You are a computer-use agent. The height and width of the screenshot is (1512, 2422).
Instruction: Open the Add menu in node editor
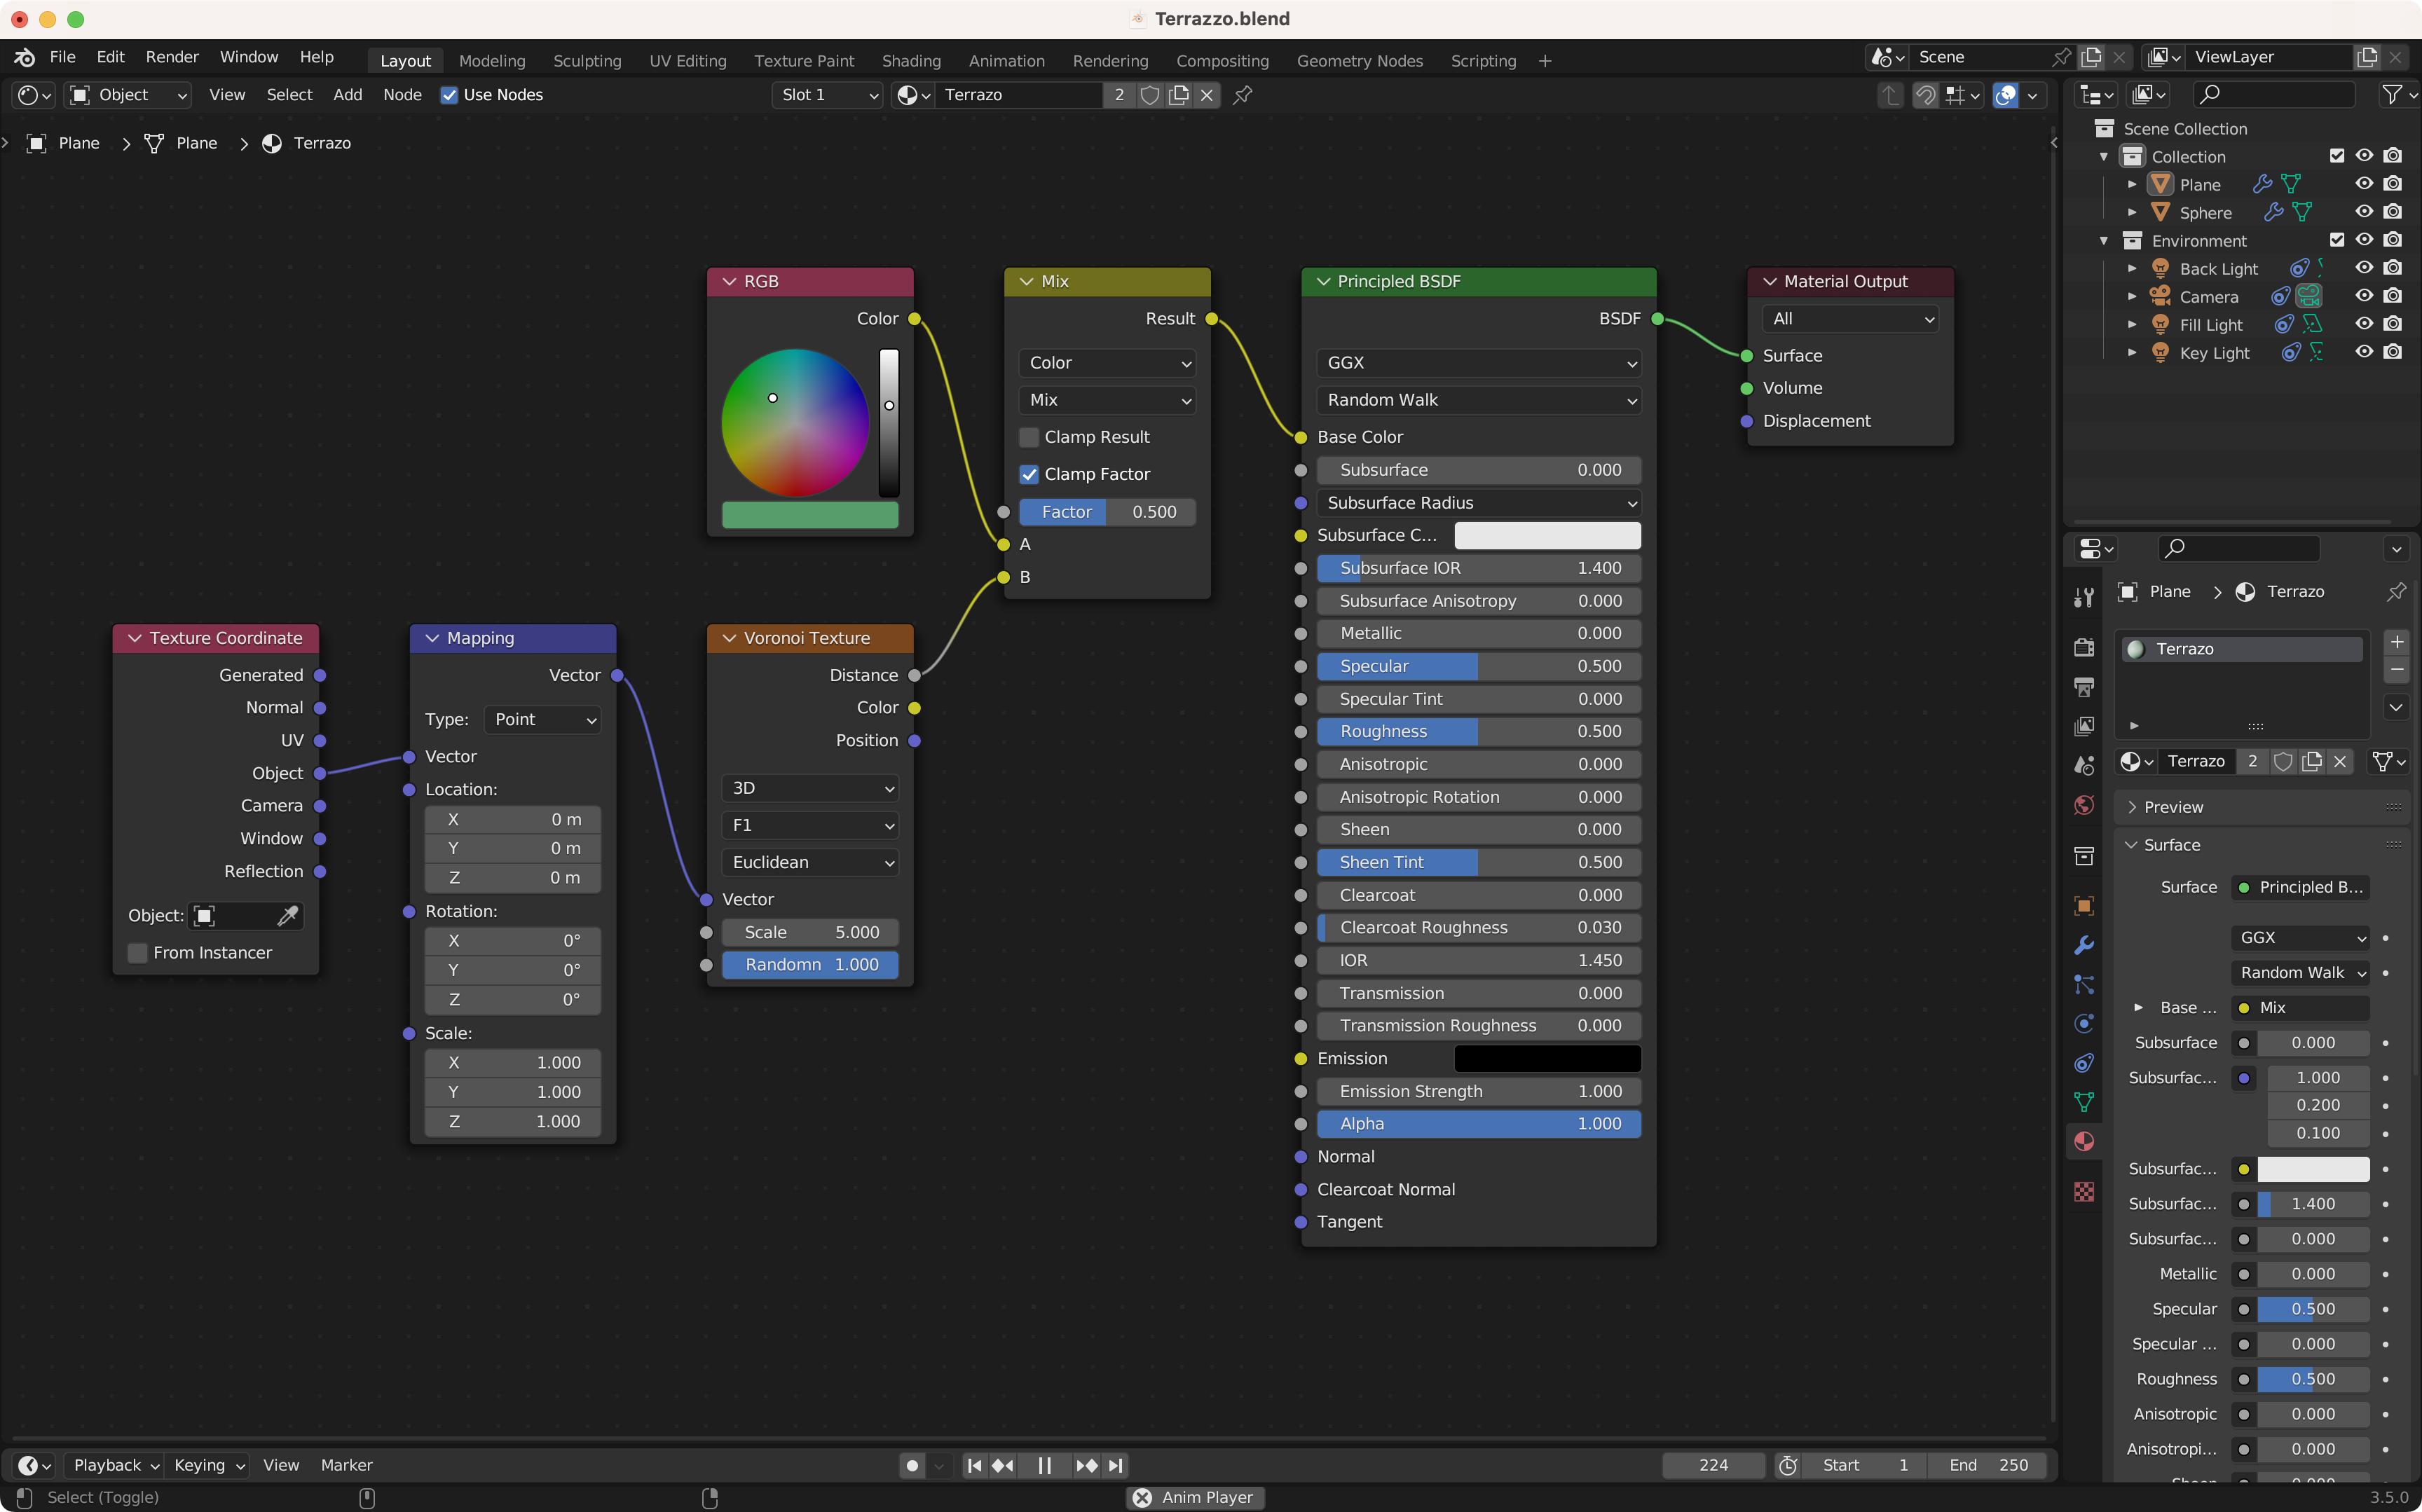click(347, 95)
